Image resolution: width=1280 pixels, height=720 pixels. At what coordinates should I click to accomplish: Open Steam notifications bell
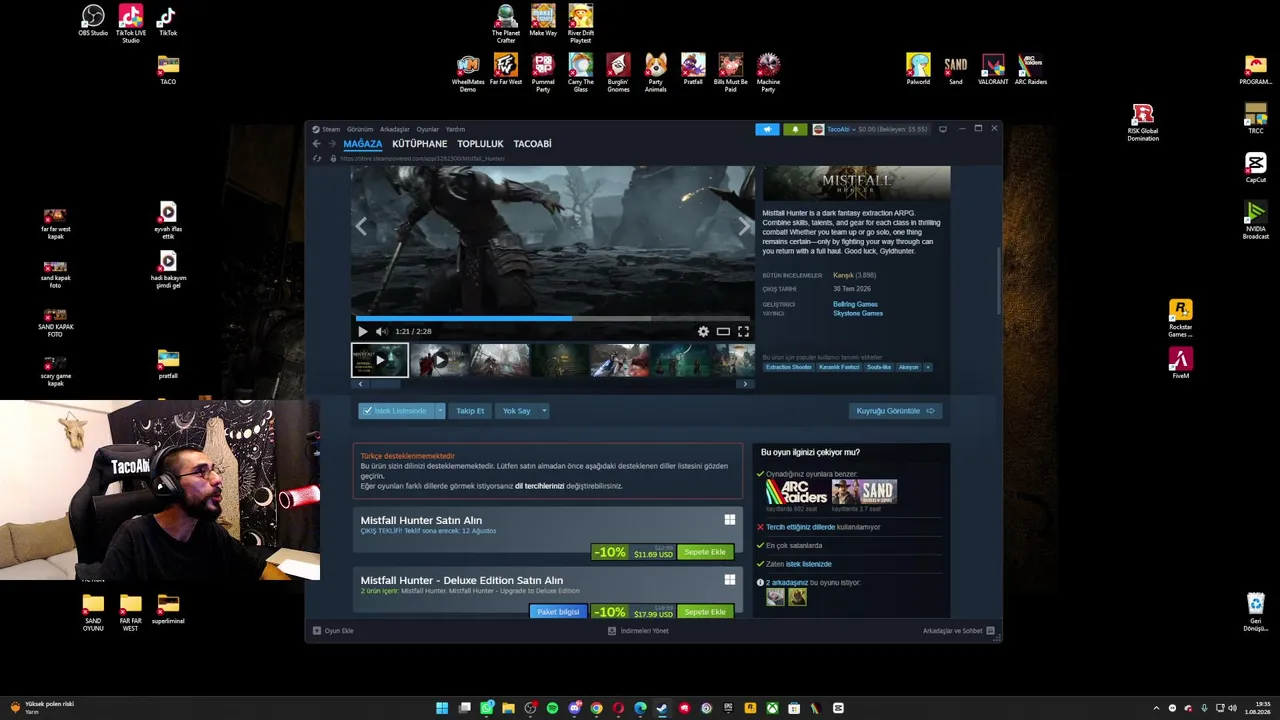pos(795,129)
